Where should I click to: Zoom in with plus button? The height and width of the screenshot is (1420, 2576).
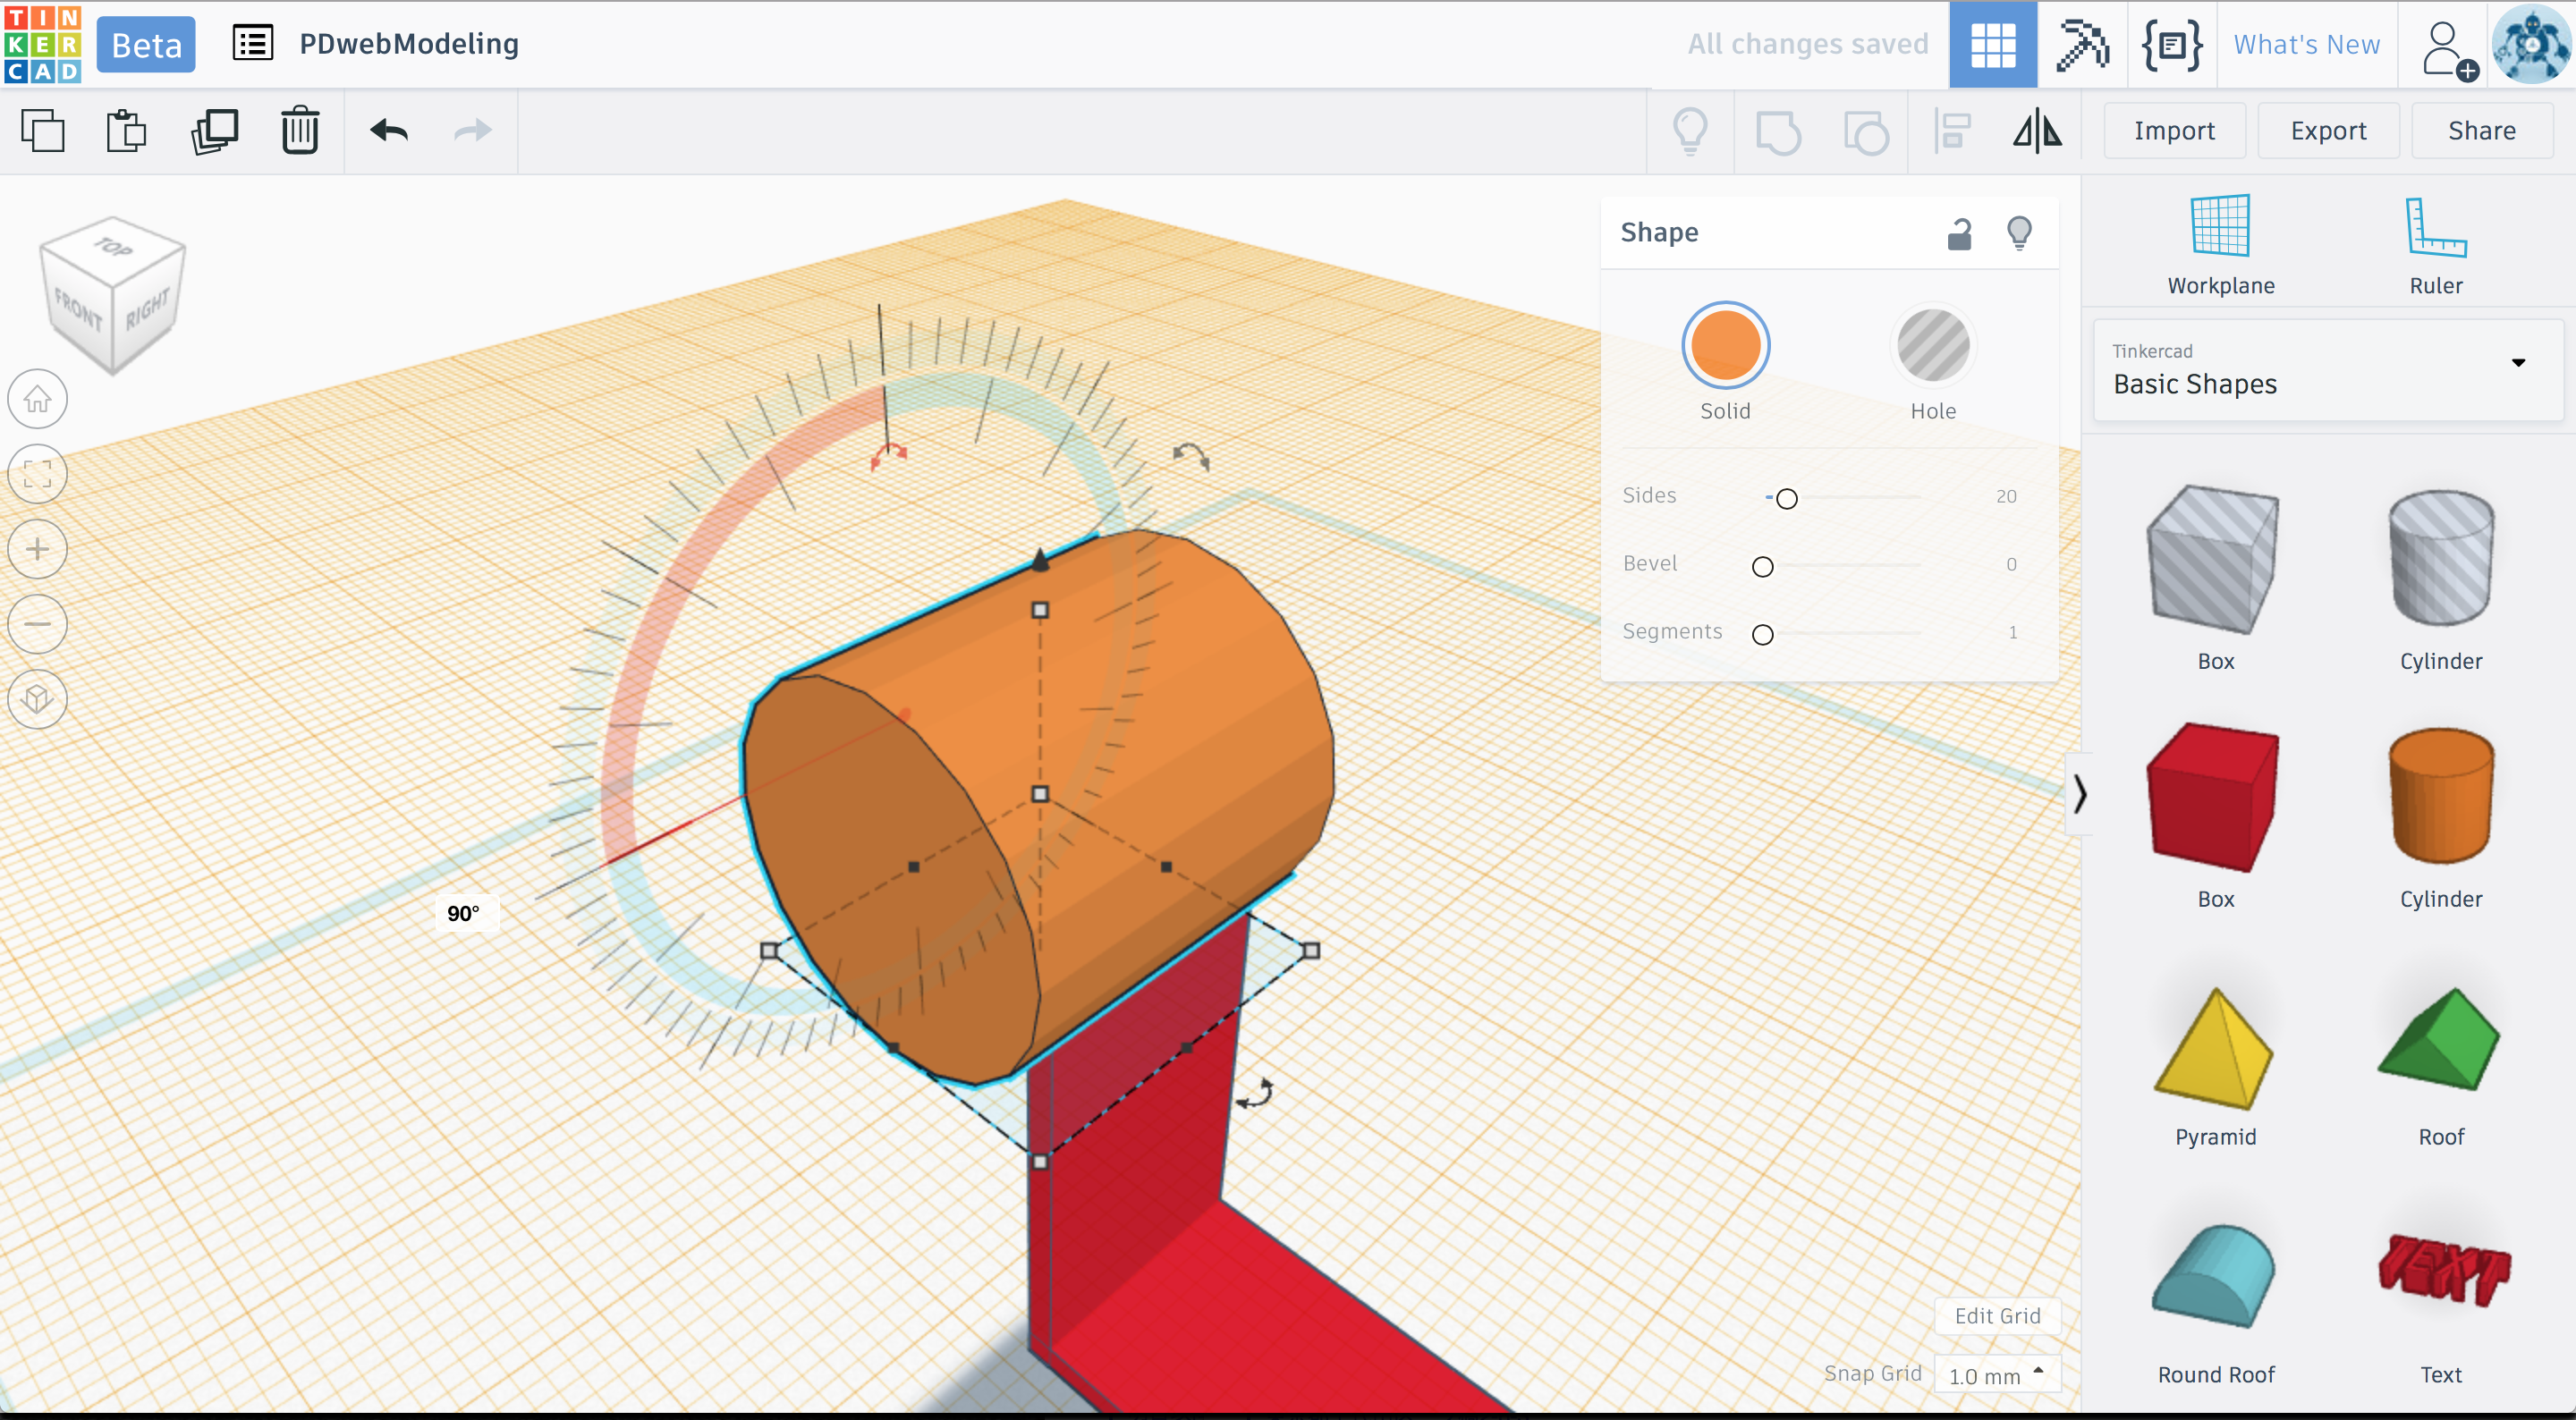point(38,549)
